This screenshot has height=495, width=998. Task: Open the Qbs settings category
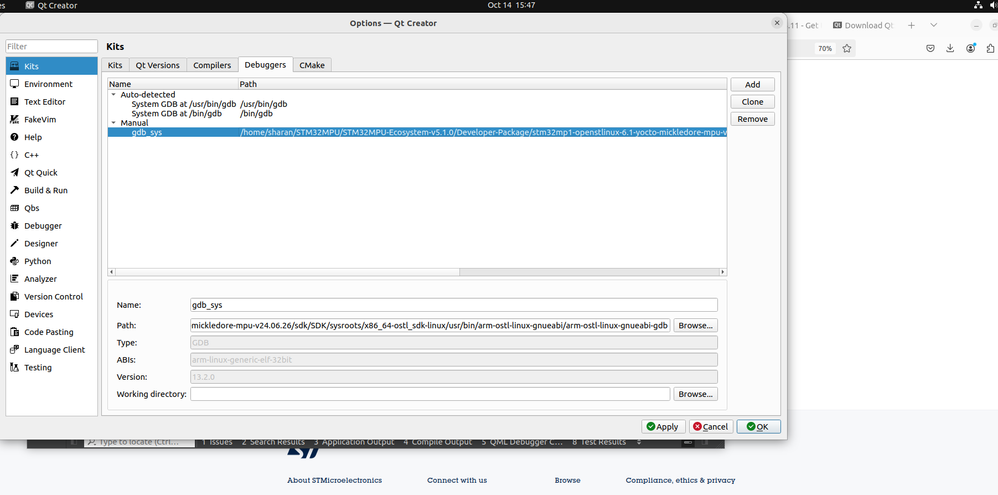click(52, 208)
